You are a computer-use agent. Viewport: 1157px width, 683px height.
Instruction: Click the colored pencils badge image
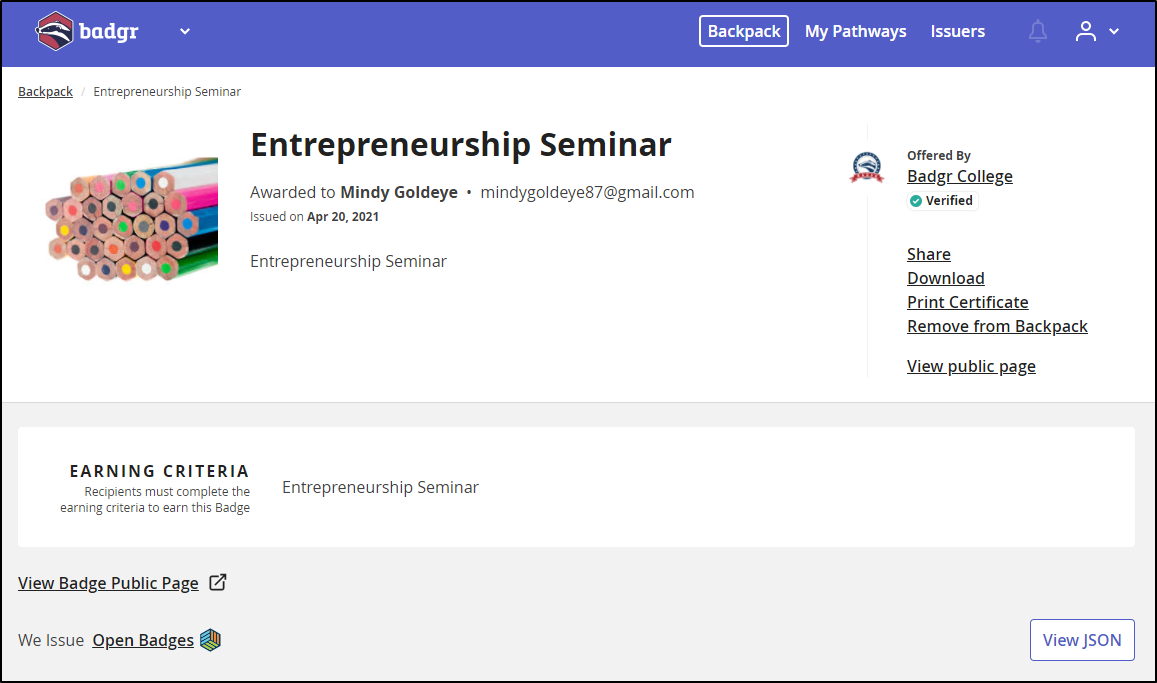[131, 219]
